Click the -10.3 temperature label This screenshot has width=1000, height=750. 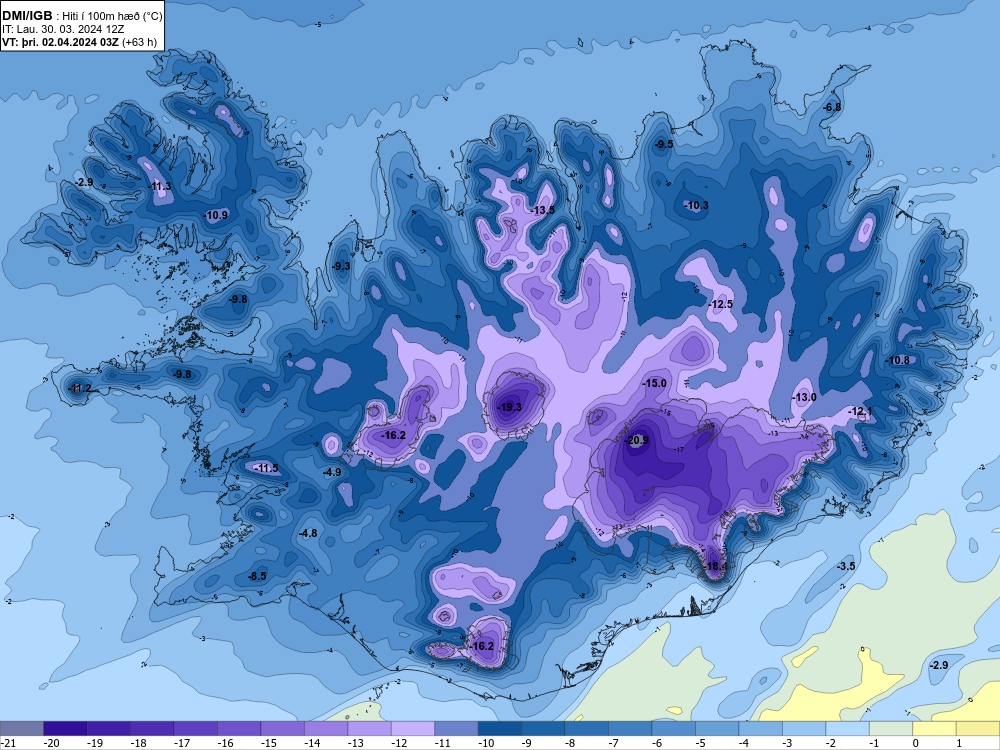pos(696,205)
